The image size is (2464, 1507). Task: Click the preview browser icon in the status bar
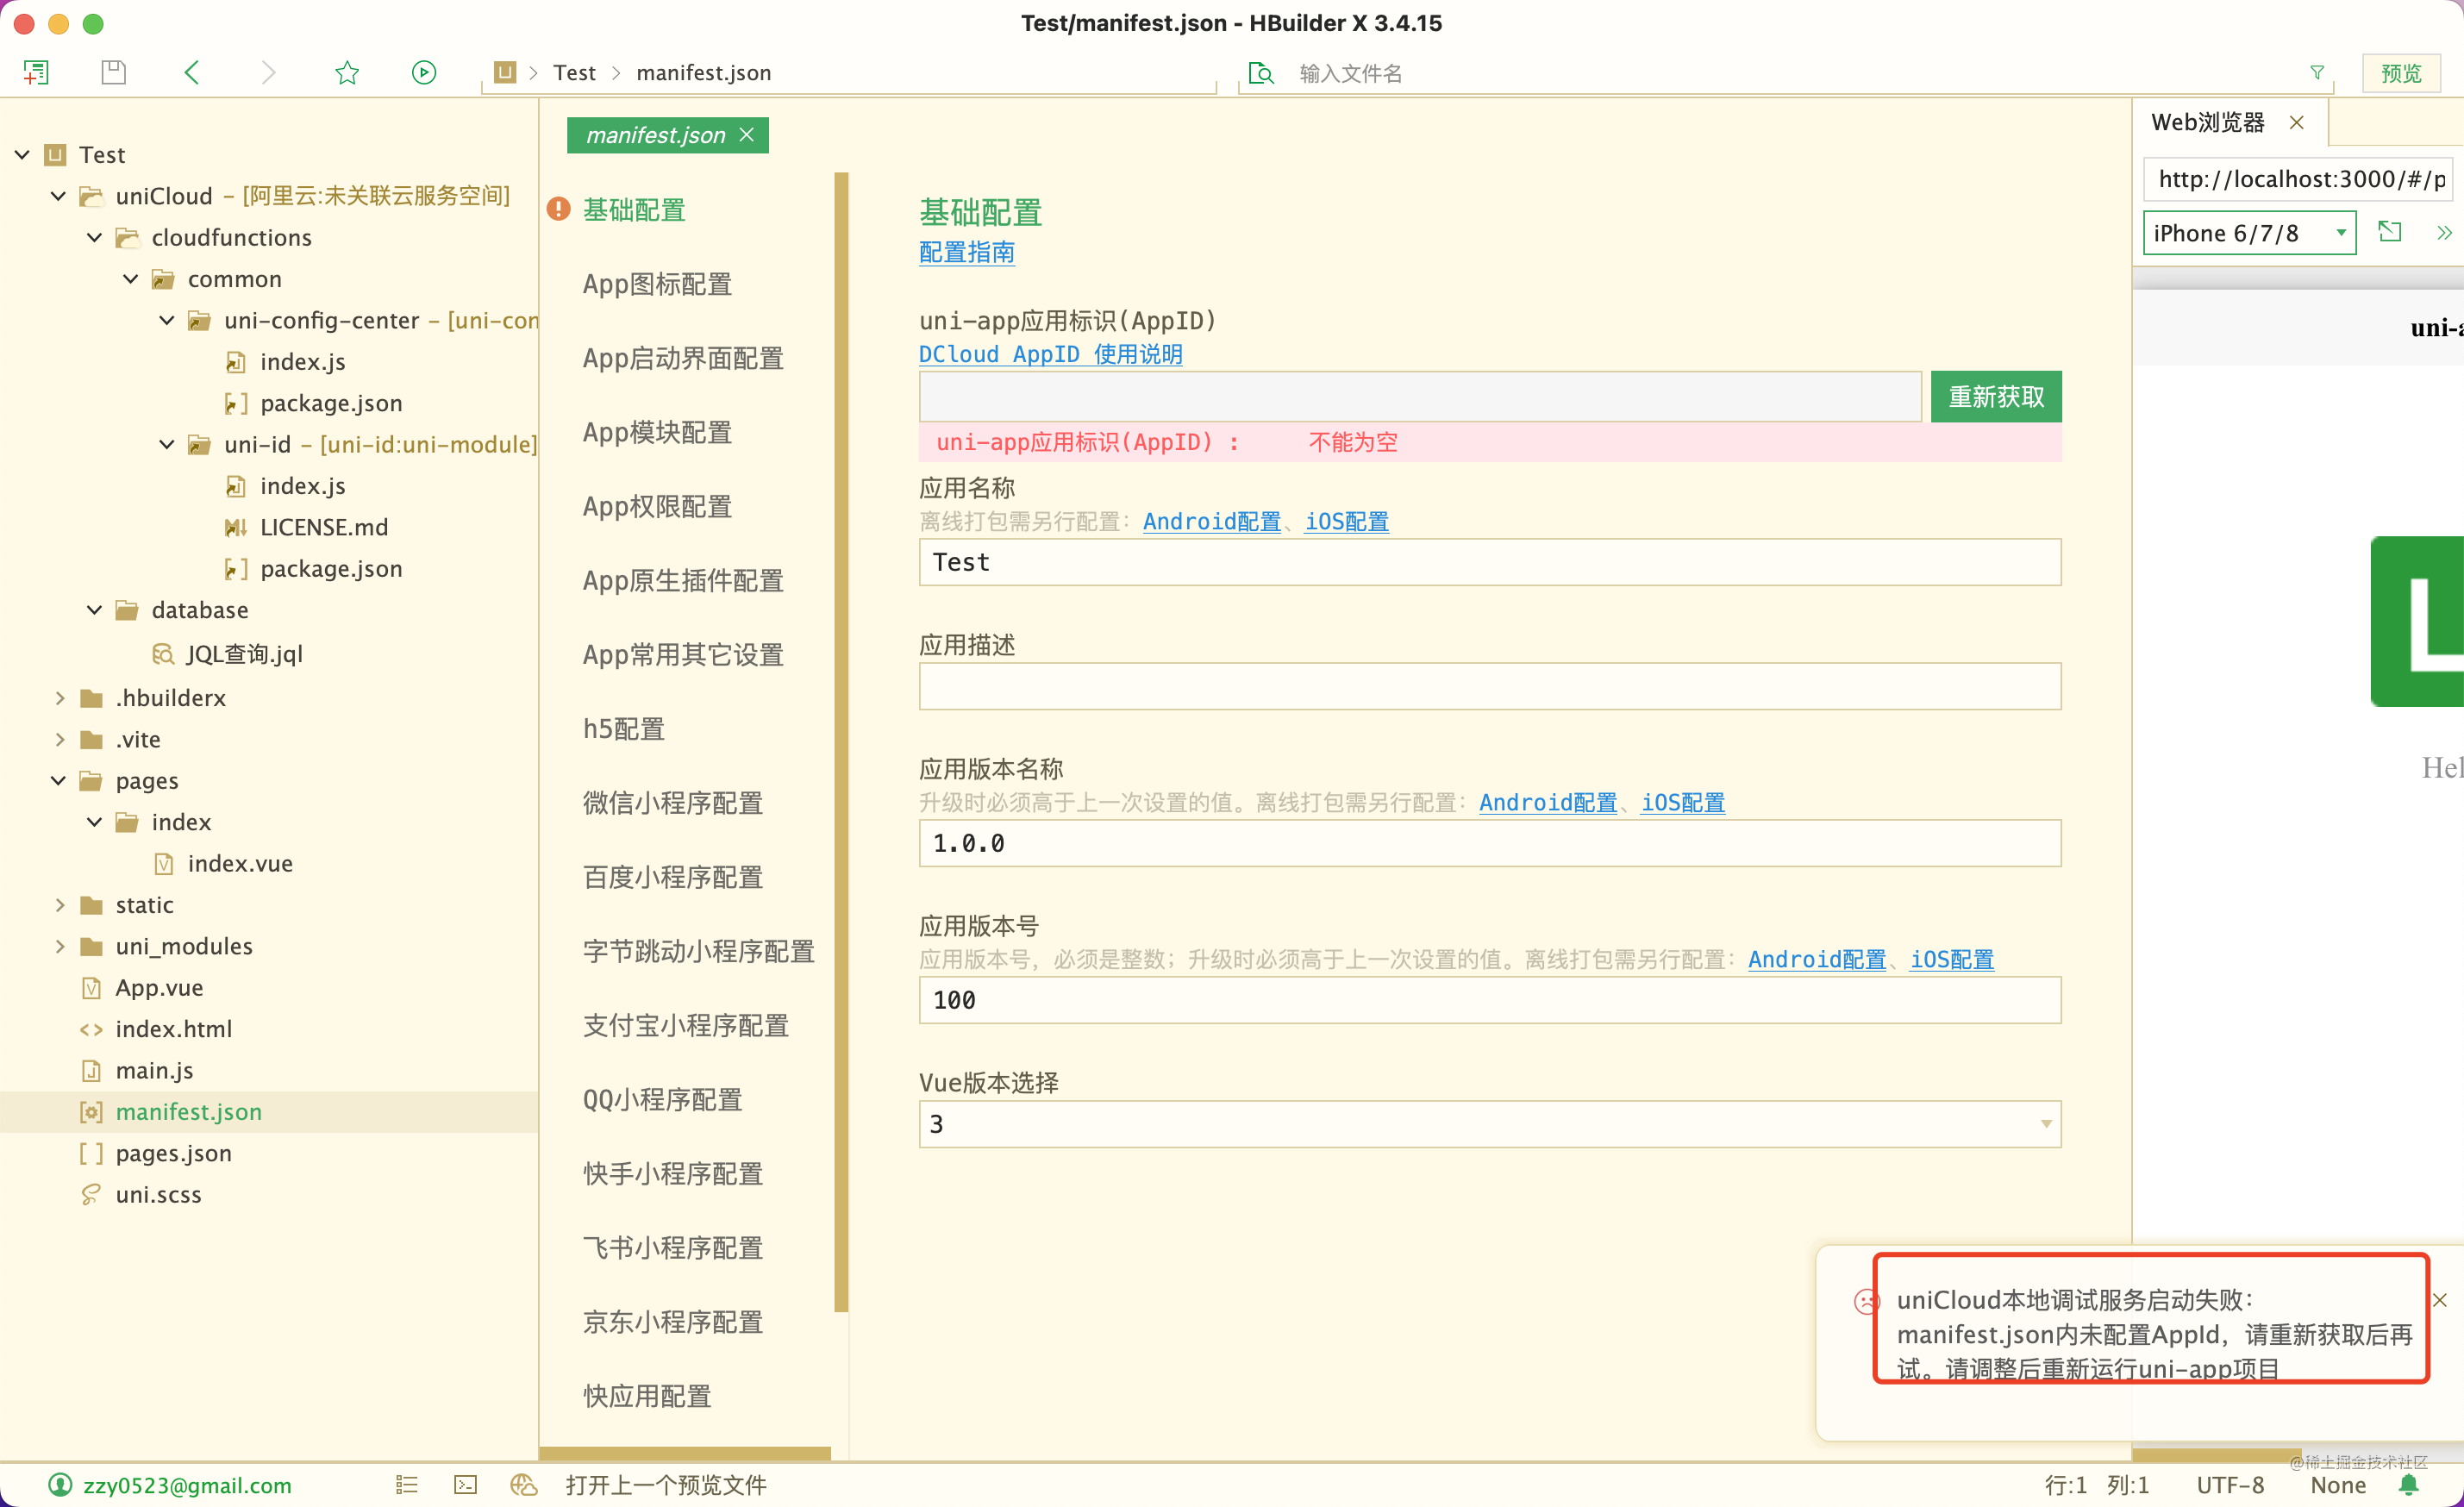tap(523, 1484)
